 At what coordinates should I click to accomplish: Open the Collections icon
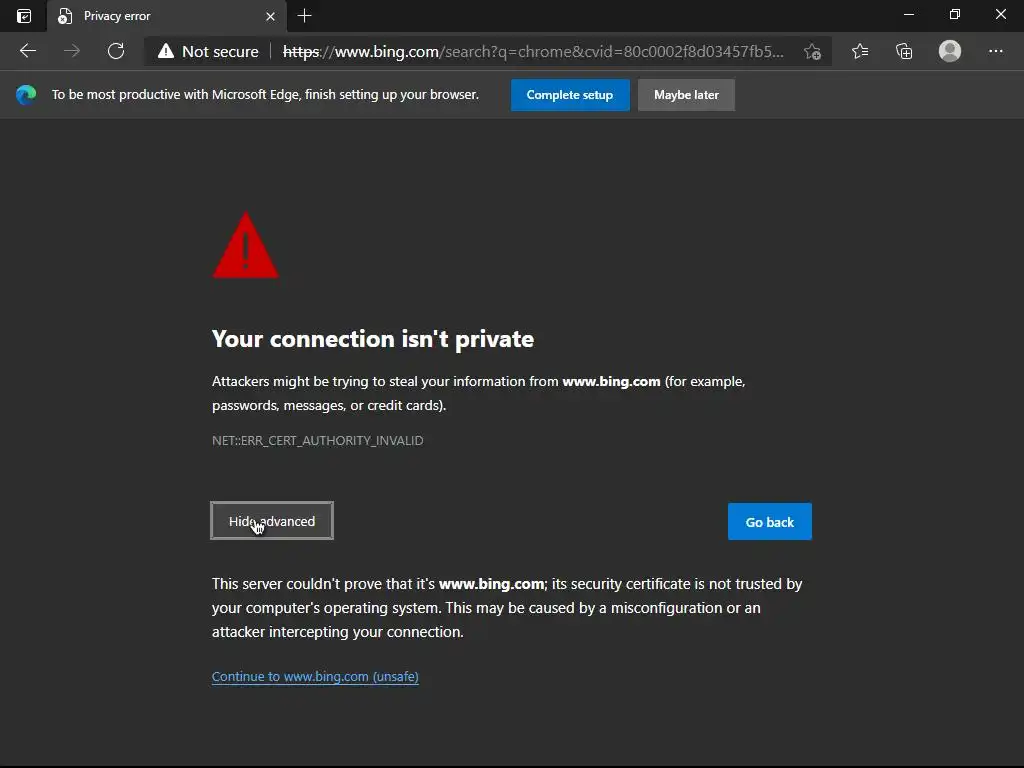pyautogui.click(x=904, y=51)
